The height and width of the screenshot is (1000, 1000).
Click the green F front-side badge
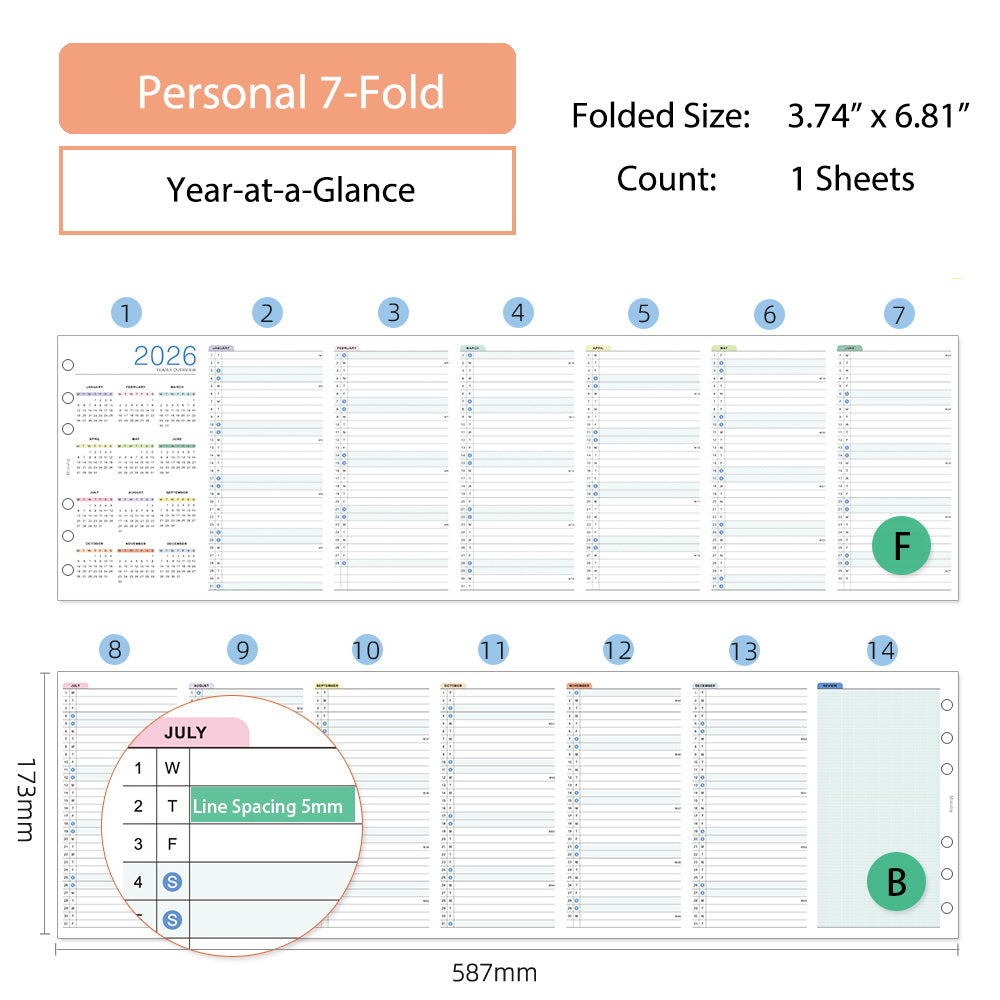point(901,546)
